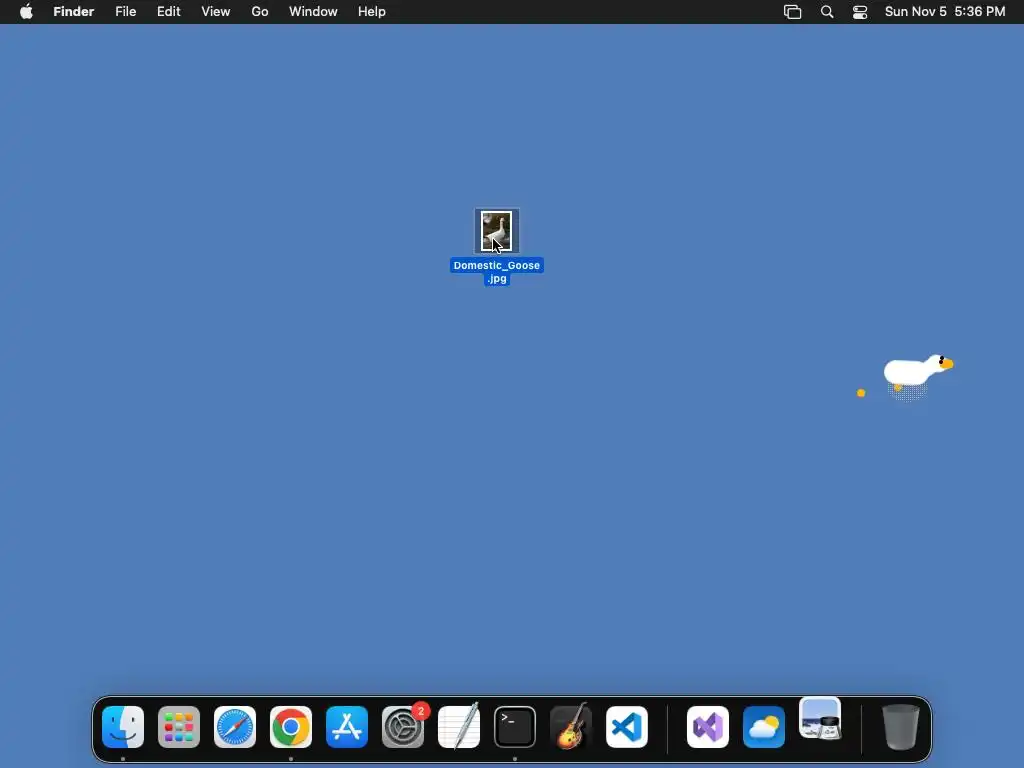Open Launchpad from the Dock
The image size is (1024, 768).
(x=179, y=727)
